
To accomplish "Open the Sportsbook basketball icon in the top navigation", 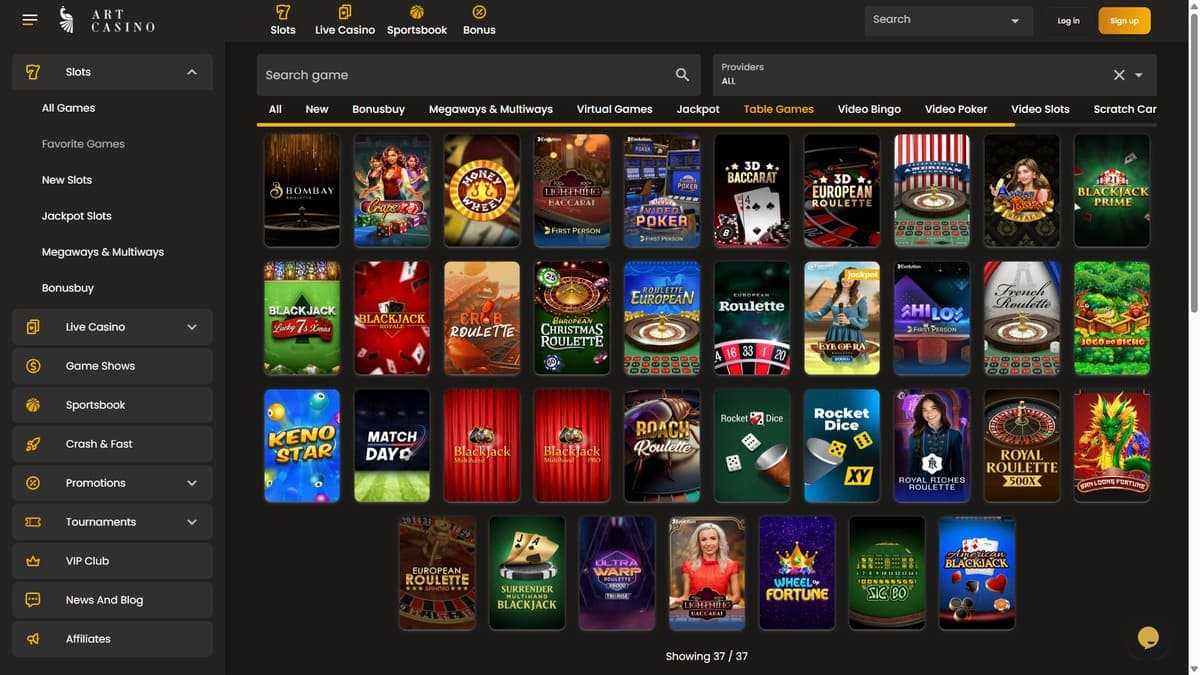I will 417,12.
